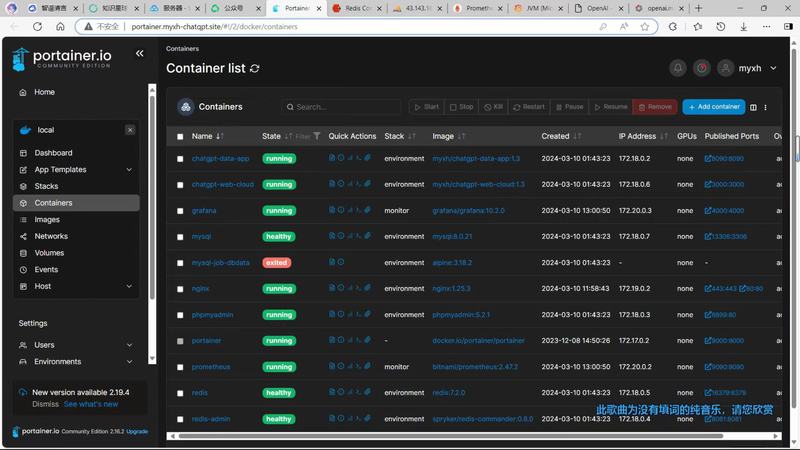Image resolution: width=800 pixels, height=450 pixels.
Task: Open logs quick action for portainer container
Action: [332, 340]
